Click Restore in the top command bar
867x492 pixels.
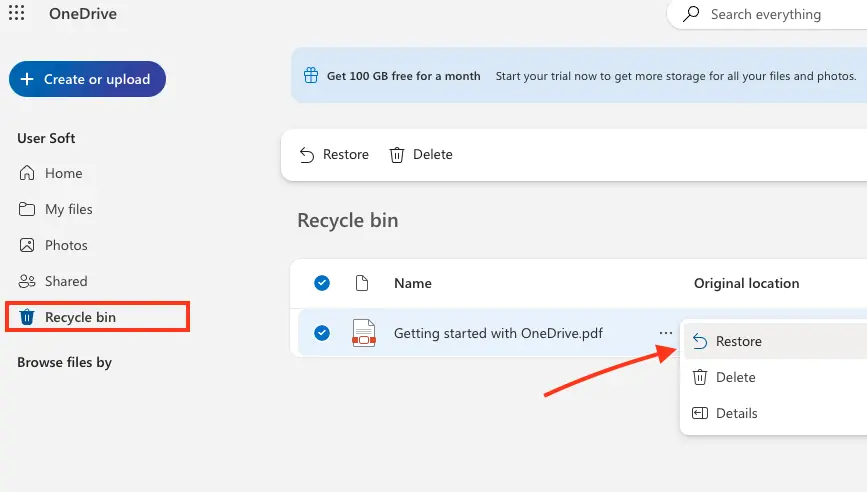tap(334, 154)
